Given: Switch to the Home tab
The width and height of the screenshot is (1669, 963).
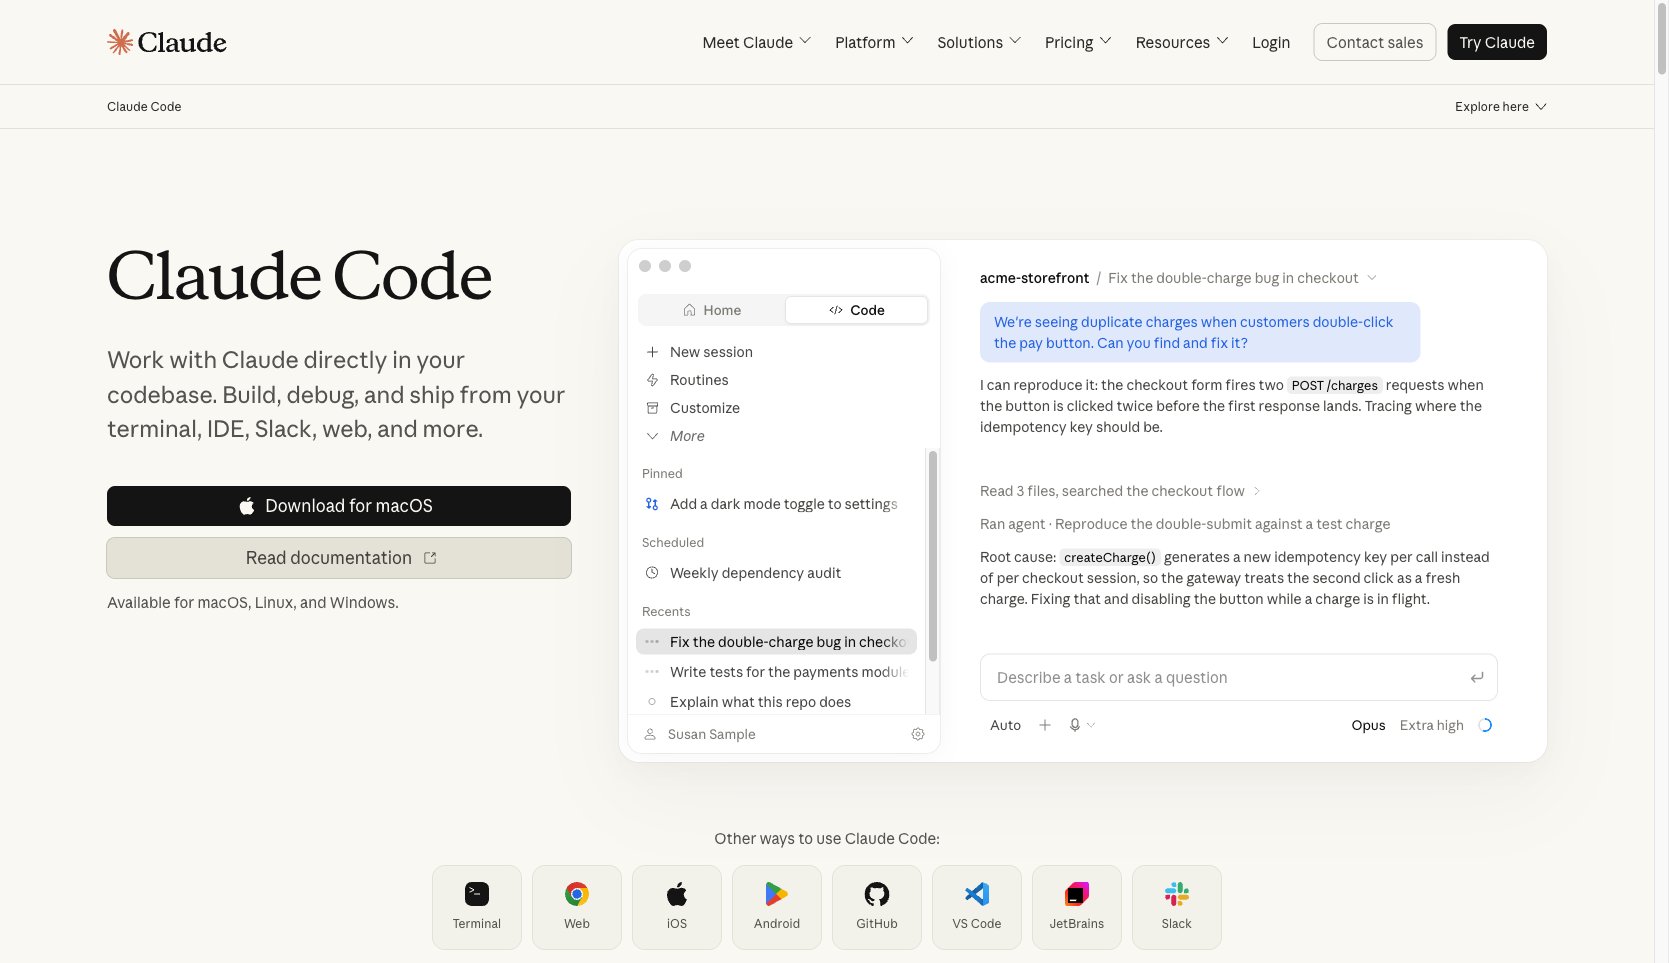Looking at the screenshot, I should point(712,310).
